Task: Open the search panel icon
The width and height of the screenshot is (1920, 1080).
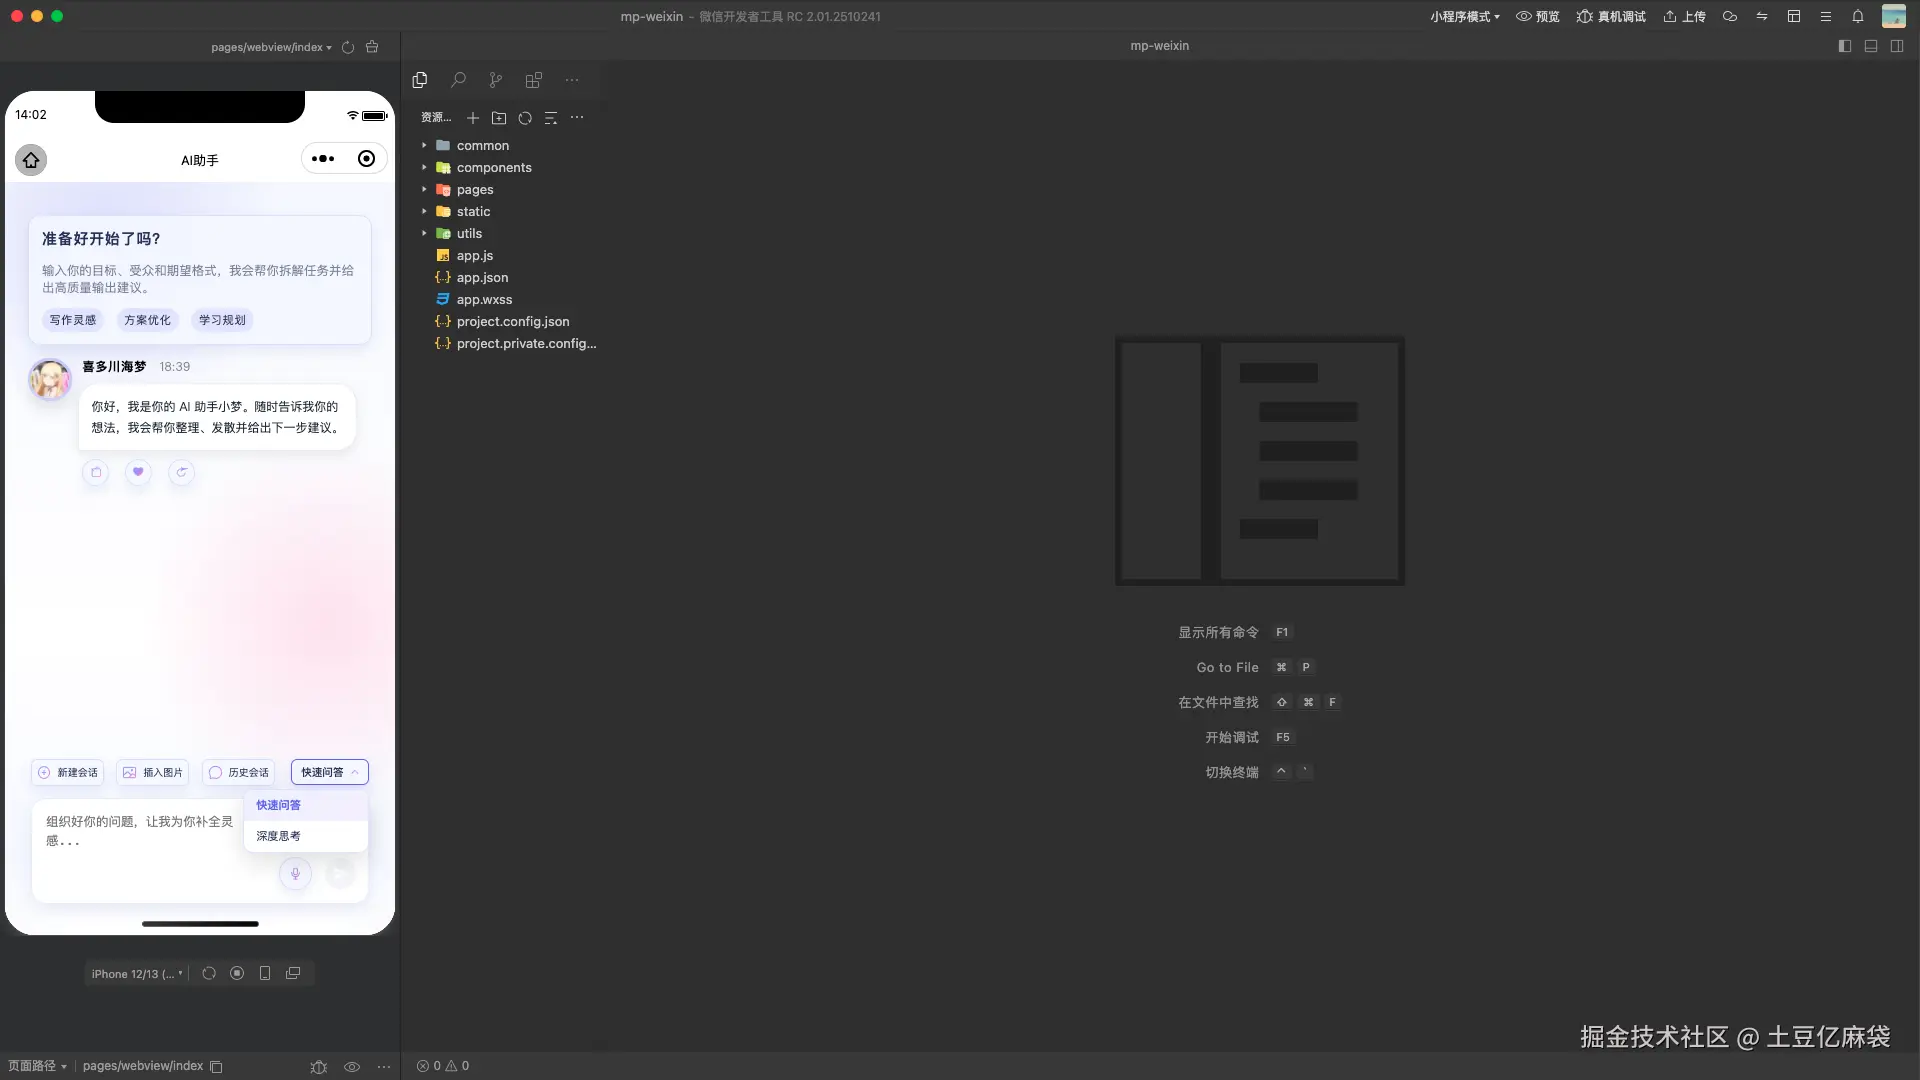Action: pos(458,80)
